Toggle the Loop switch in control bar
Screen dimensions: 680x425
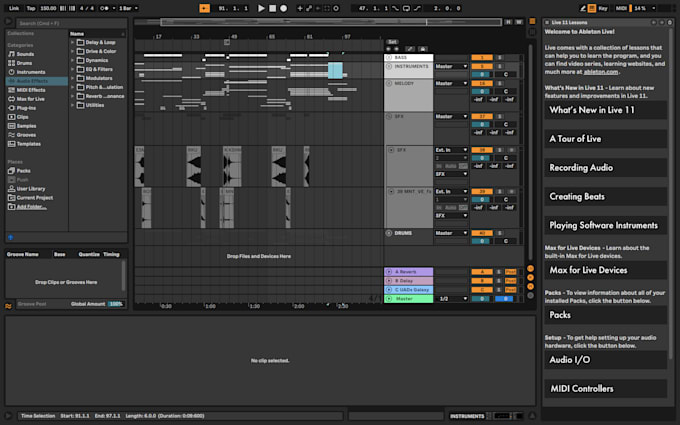point(406,8)
